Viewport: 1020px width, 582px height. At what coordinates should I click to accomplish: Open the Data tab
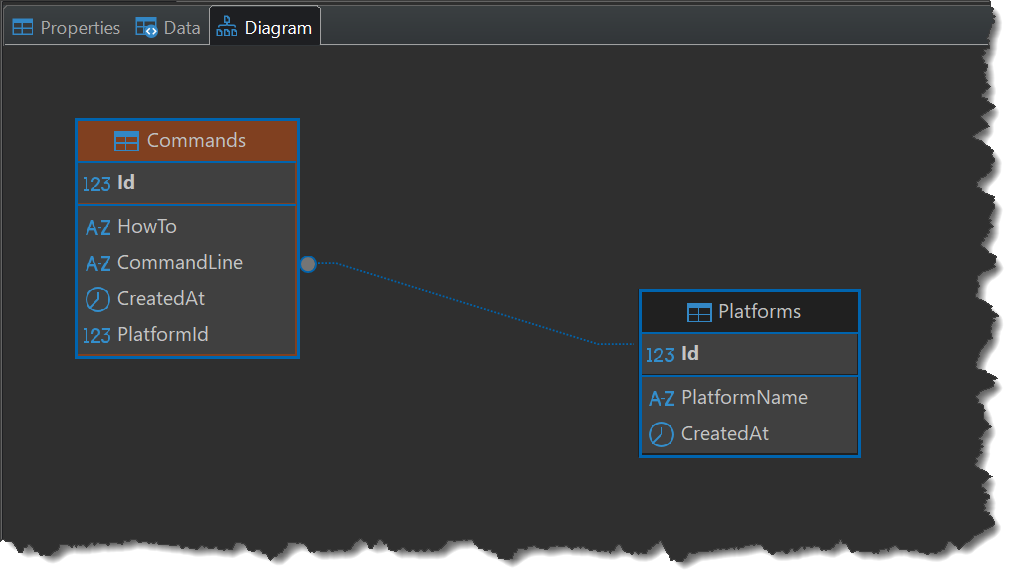coord(169,28)
